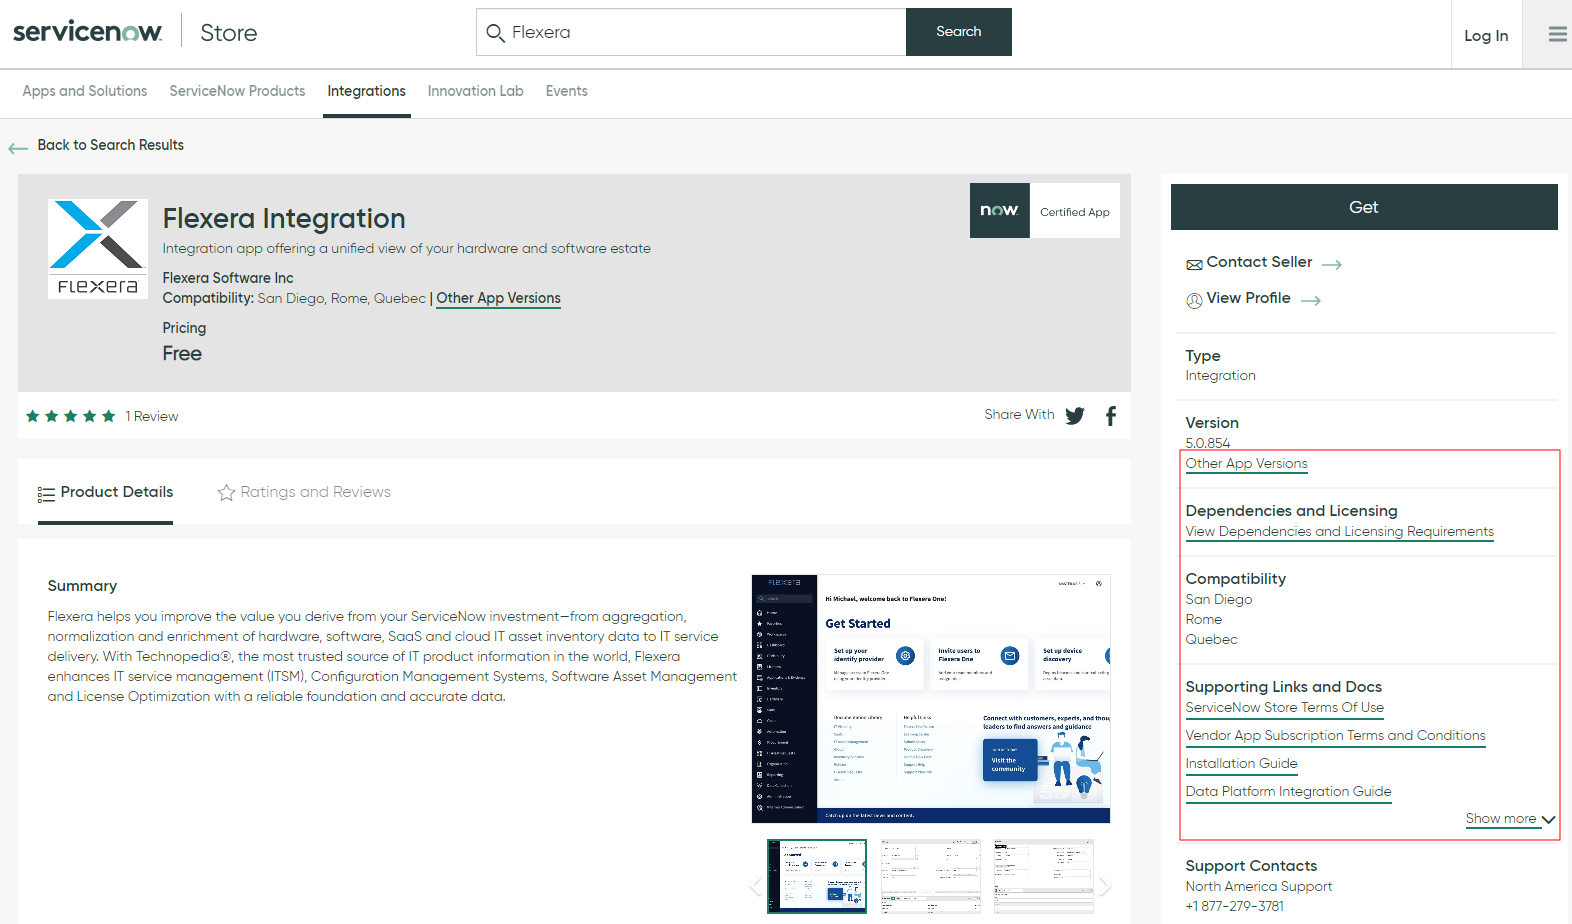Image resolution: width=1572 pixels, height=924 pixels.
Task: Open View Dependencies and Licensing Requirements
Action: click(1339, 532)
